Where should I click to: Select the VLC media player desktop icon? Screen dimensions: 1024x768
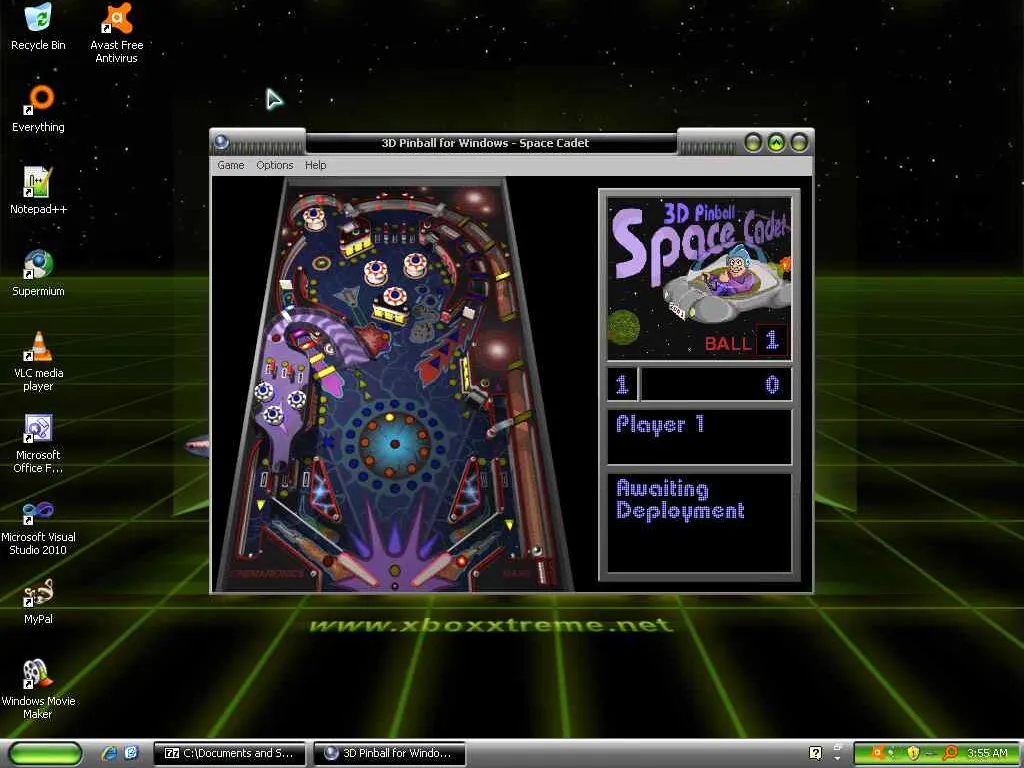coord(38,361)
